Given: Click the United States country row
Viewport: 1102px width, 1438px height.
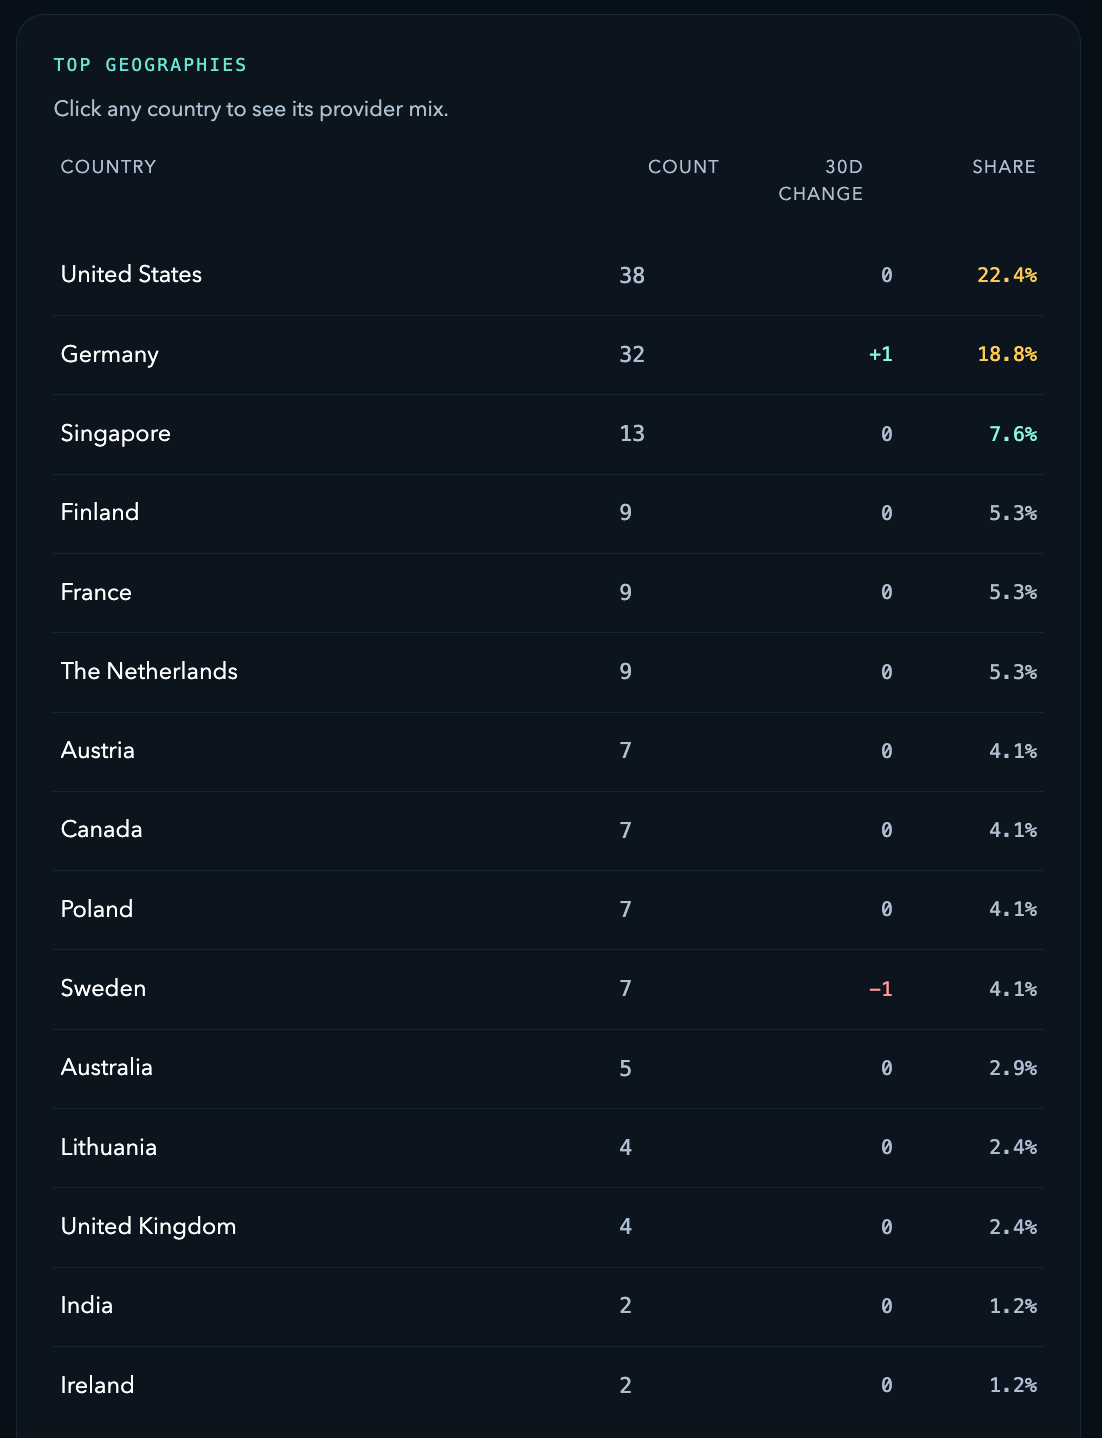Looking at the screenshot, I should 131,275.
